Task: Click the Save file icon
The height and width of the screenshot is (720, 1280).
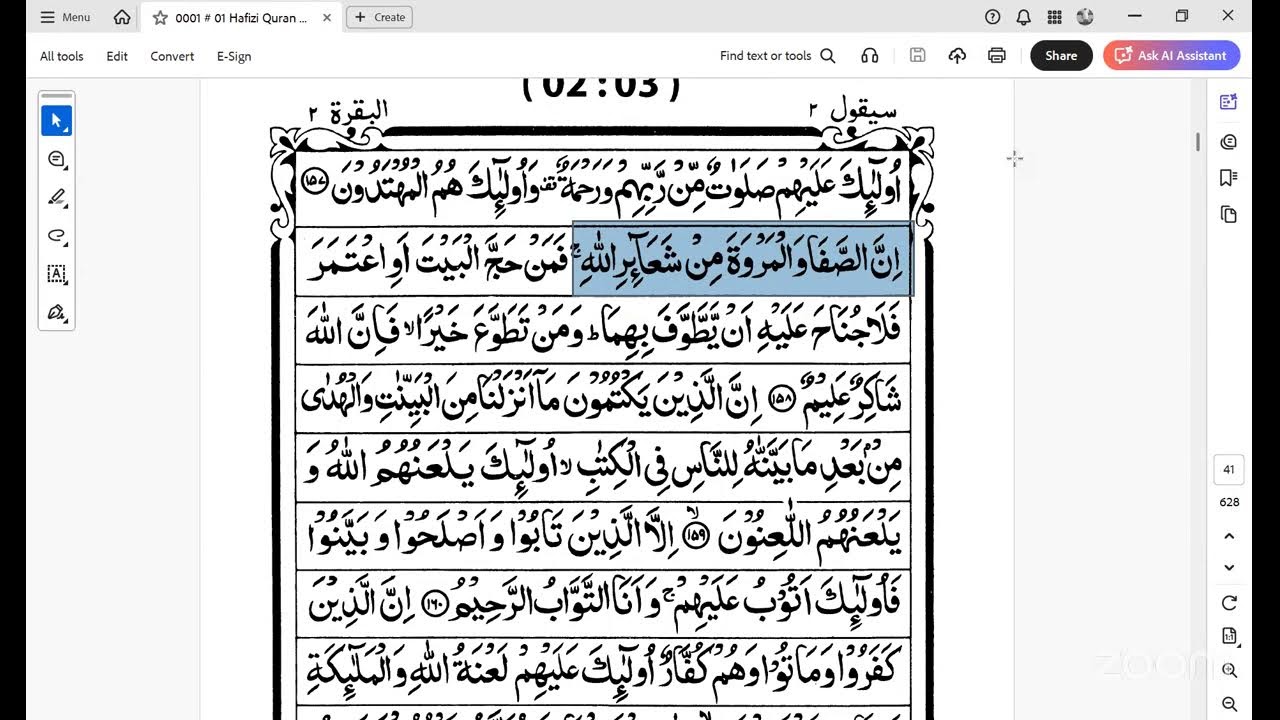Action: [x=917, y=56]
